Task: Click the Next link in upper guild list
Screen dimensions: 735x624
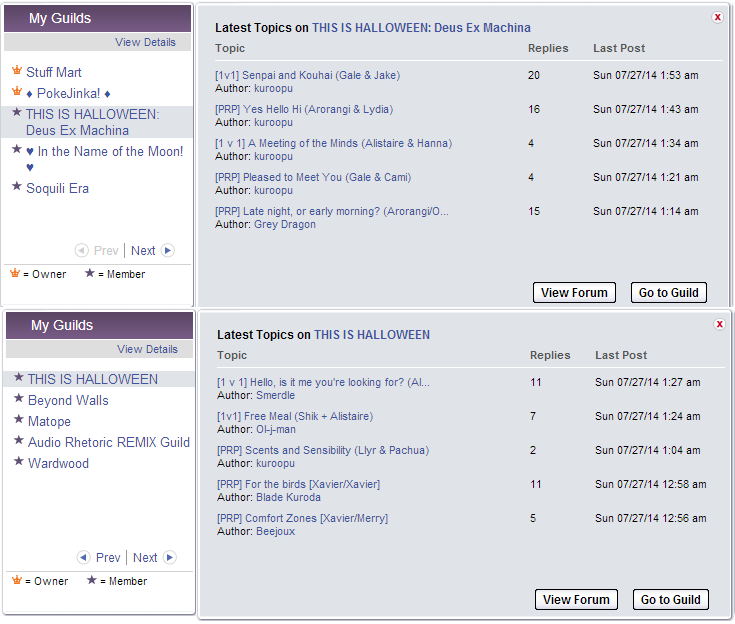Action: (x=143, y=251)
